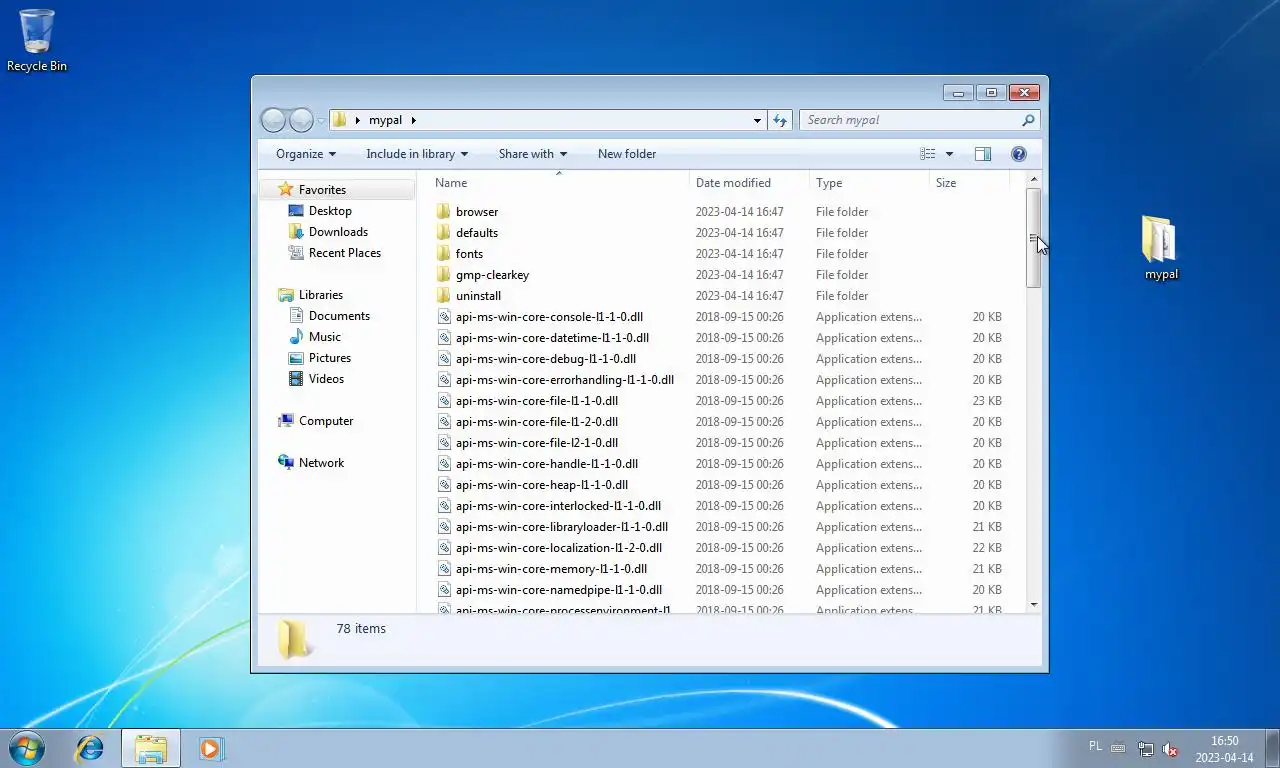Expand the address bar history dropdown
The image size is (1280, 768).
pos(757,120)
